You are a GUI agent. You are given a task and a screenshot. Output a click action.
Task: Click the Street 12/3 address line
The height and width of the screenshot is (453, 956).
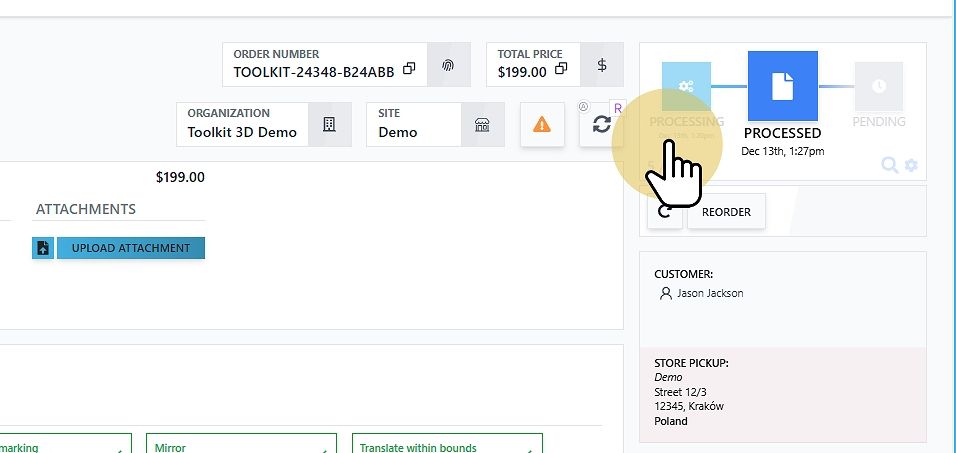(x=680, y=392)
